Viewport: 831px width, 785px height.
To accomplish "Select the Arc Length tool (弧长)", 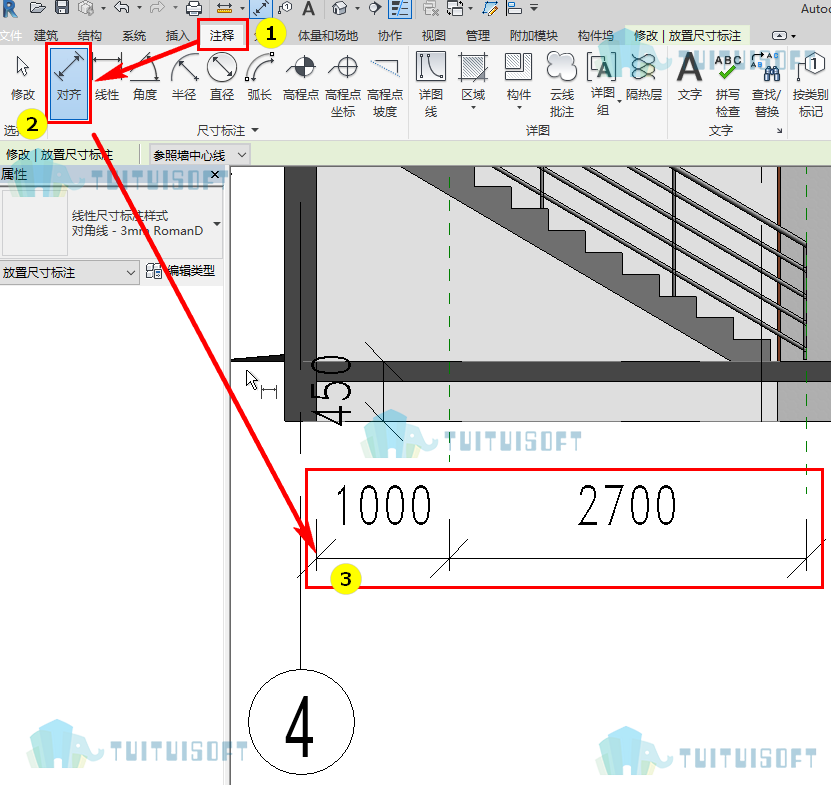I will [x=259, y=77].
